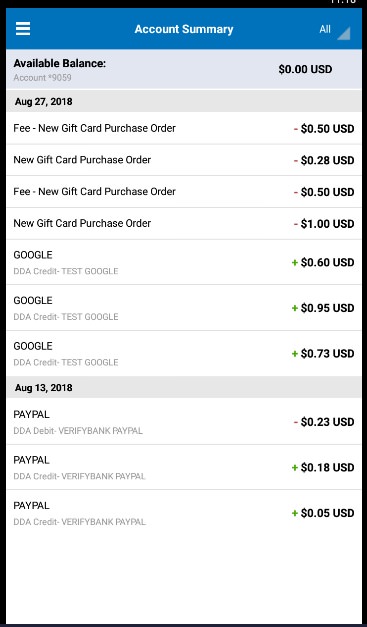The image size is (367, 627).
Task: Open the PAYPAL debit of $0.23
Action: click(x=184, y=422)
